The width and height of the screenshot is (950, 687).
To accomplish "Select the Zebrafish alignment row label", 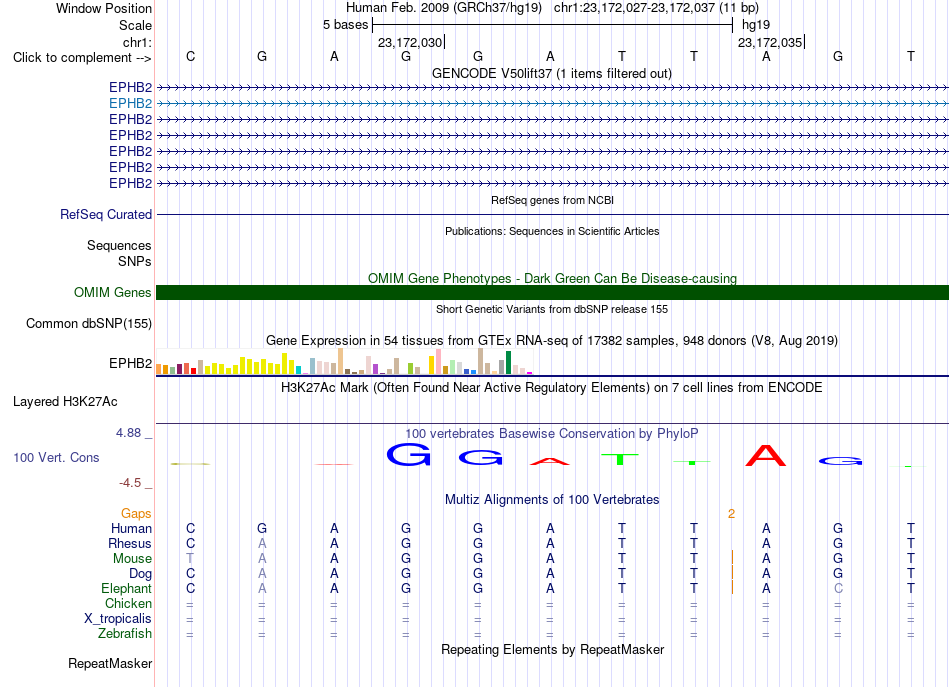I will coord(125,633).
